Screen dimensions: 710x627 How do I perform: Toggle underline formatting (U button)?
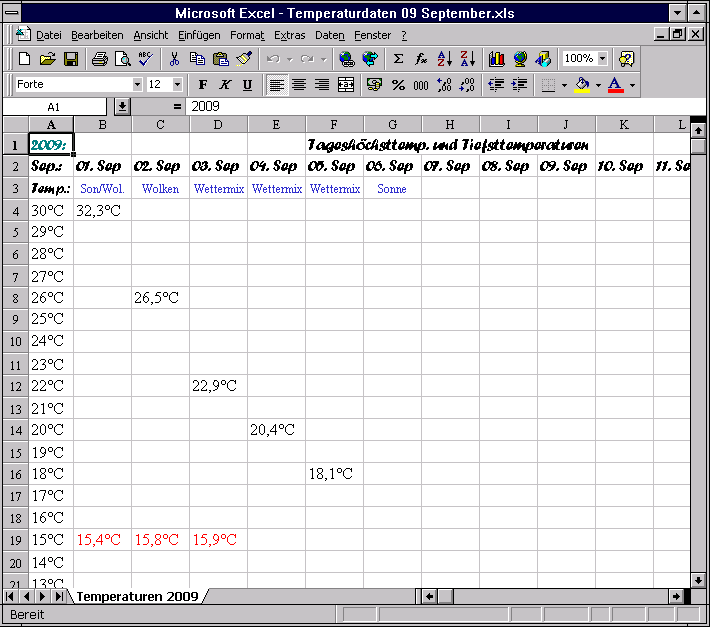coord(247,85)
